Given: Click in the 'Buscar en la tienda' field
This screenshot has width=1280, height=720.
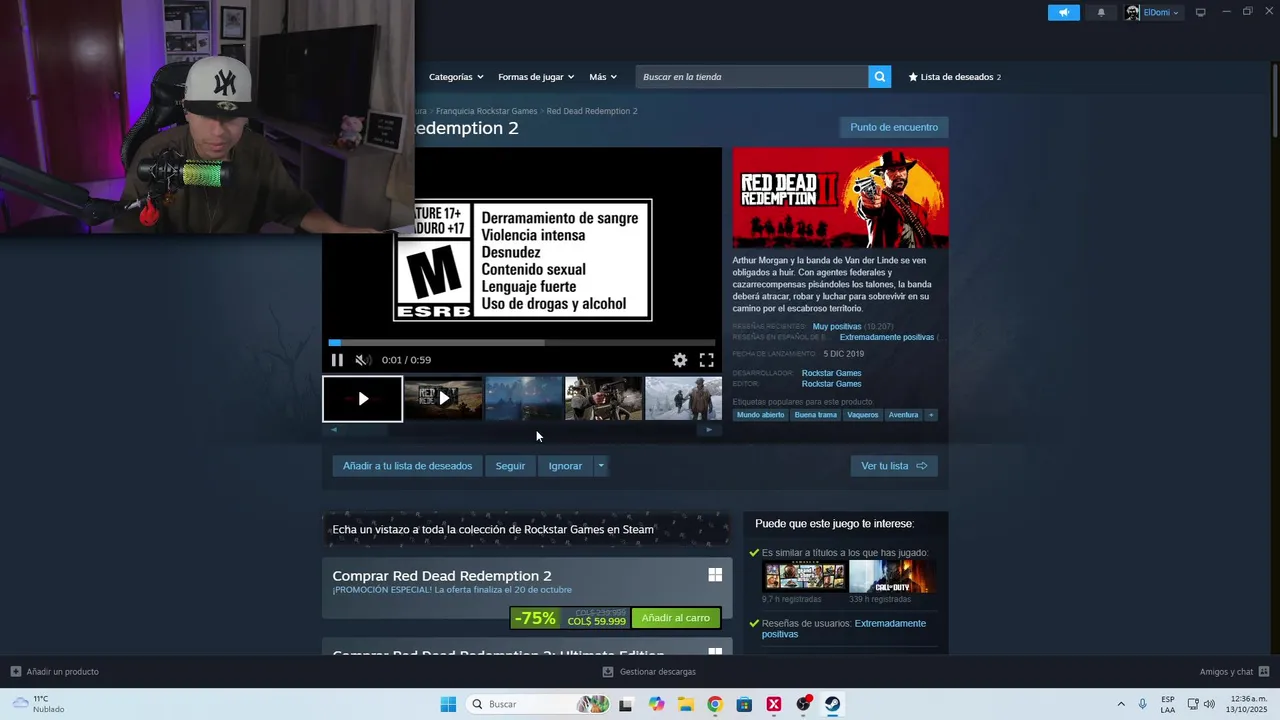Looking at the screenshot, I should [751, 77].
